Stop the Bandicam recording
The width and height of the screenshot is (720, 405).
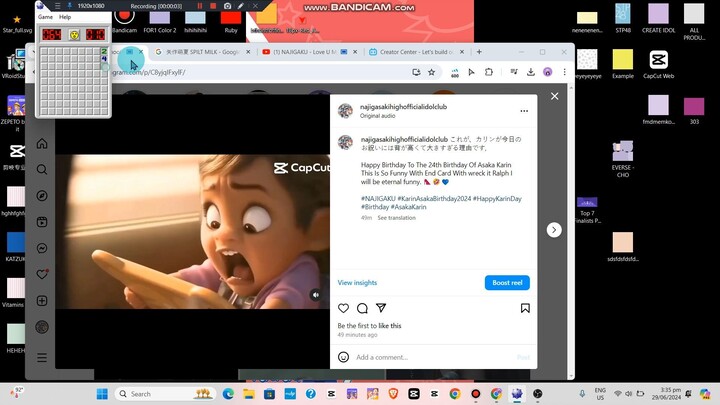point(213,6)
